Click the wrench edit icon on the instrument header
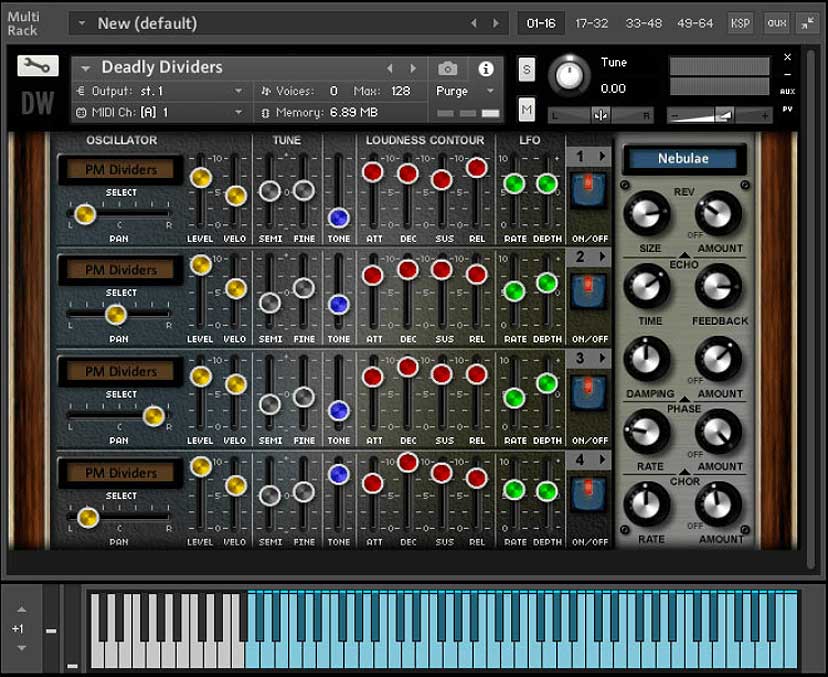Image resolution: width=828 pixels, height=677 pixels. [37, 67]
